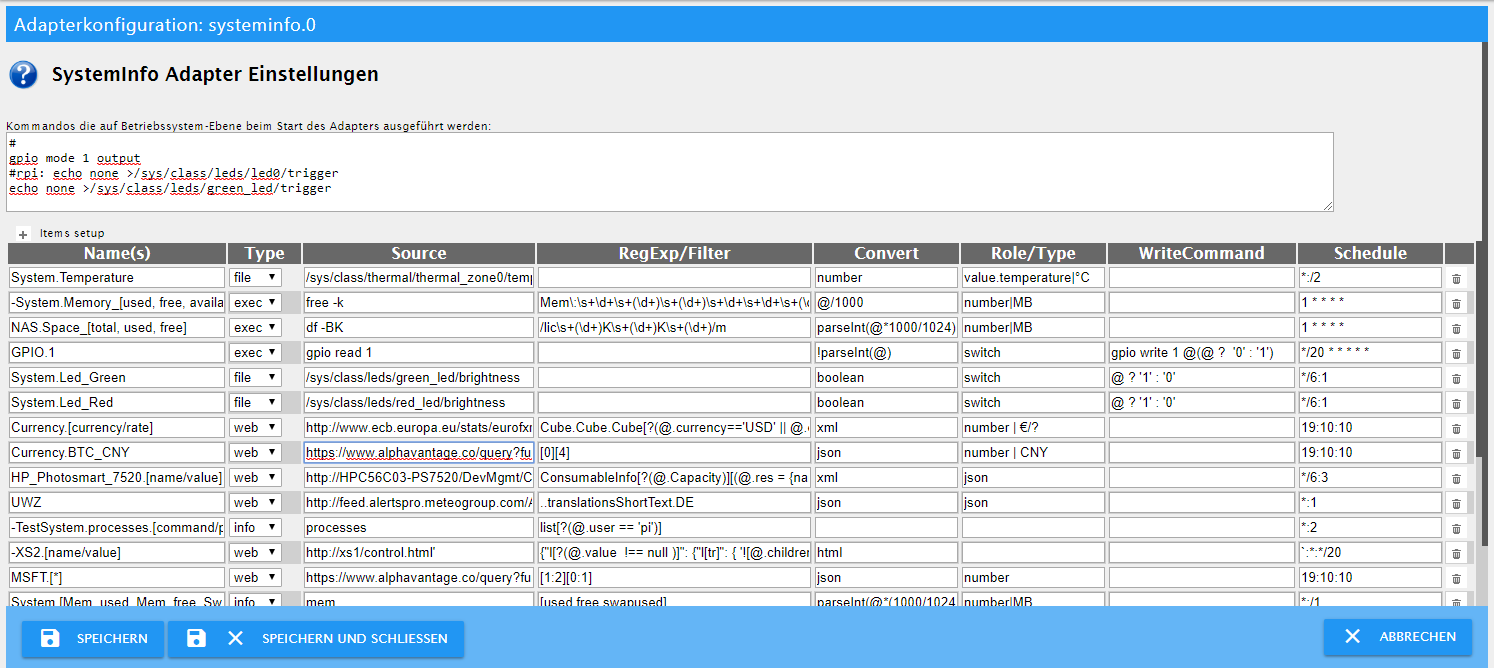Click the blue help question mark icon

pyautogui.click(x=23, y=75)
